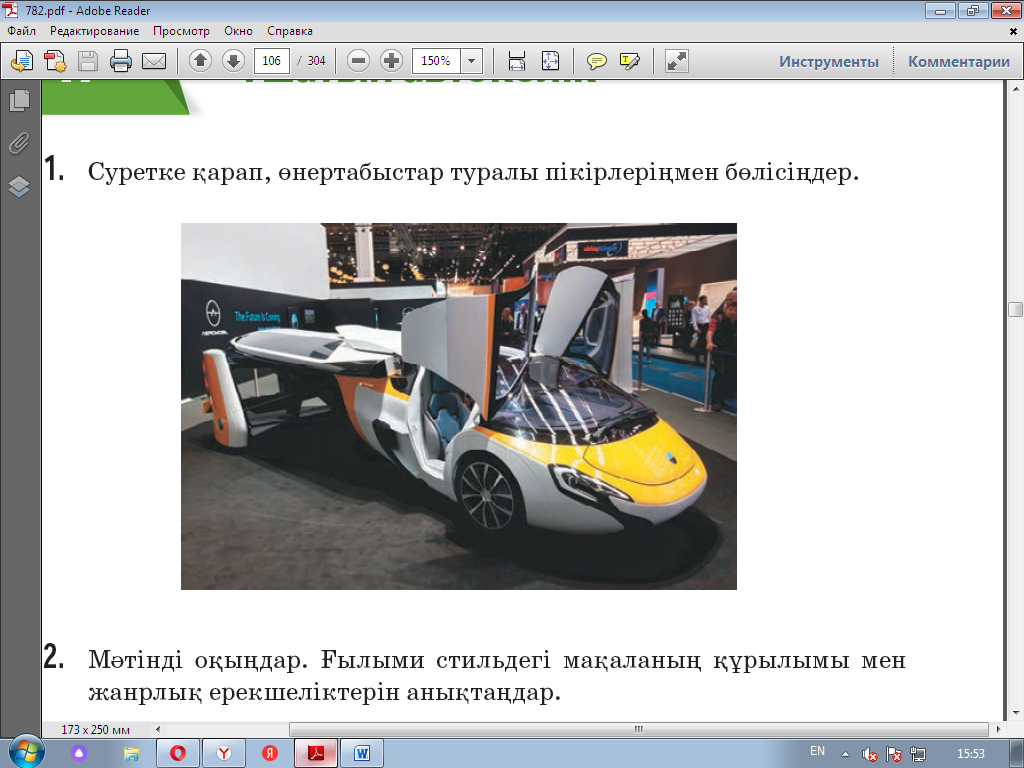The image size is (1024, 768).
Task: Open the Редактирование menu
Action: 94,31
